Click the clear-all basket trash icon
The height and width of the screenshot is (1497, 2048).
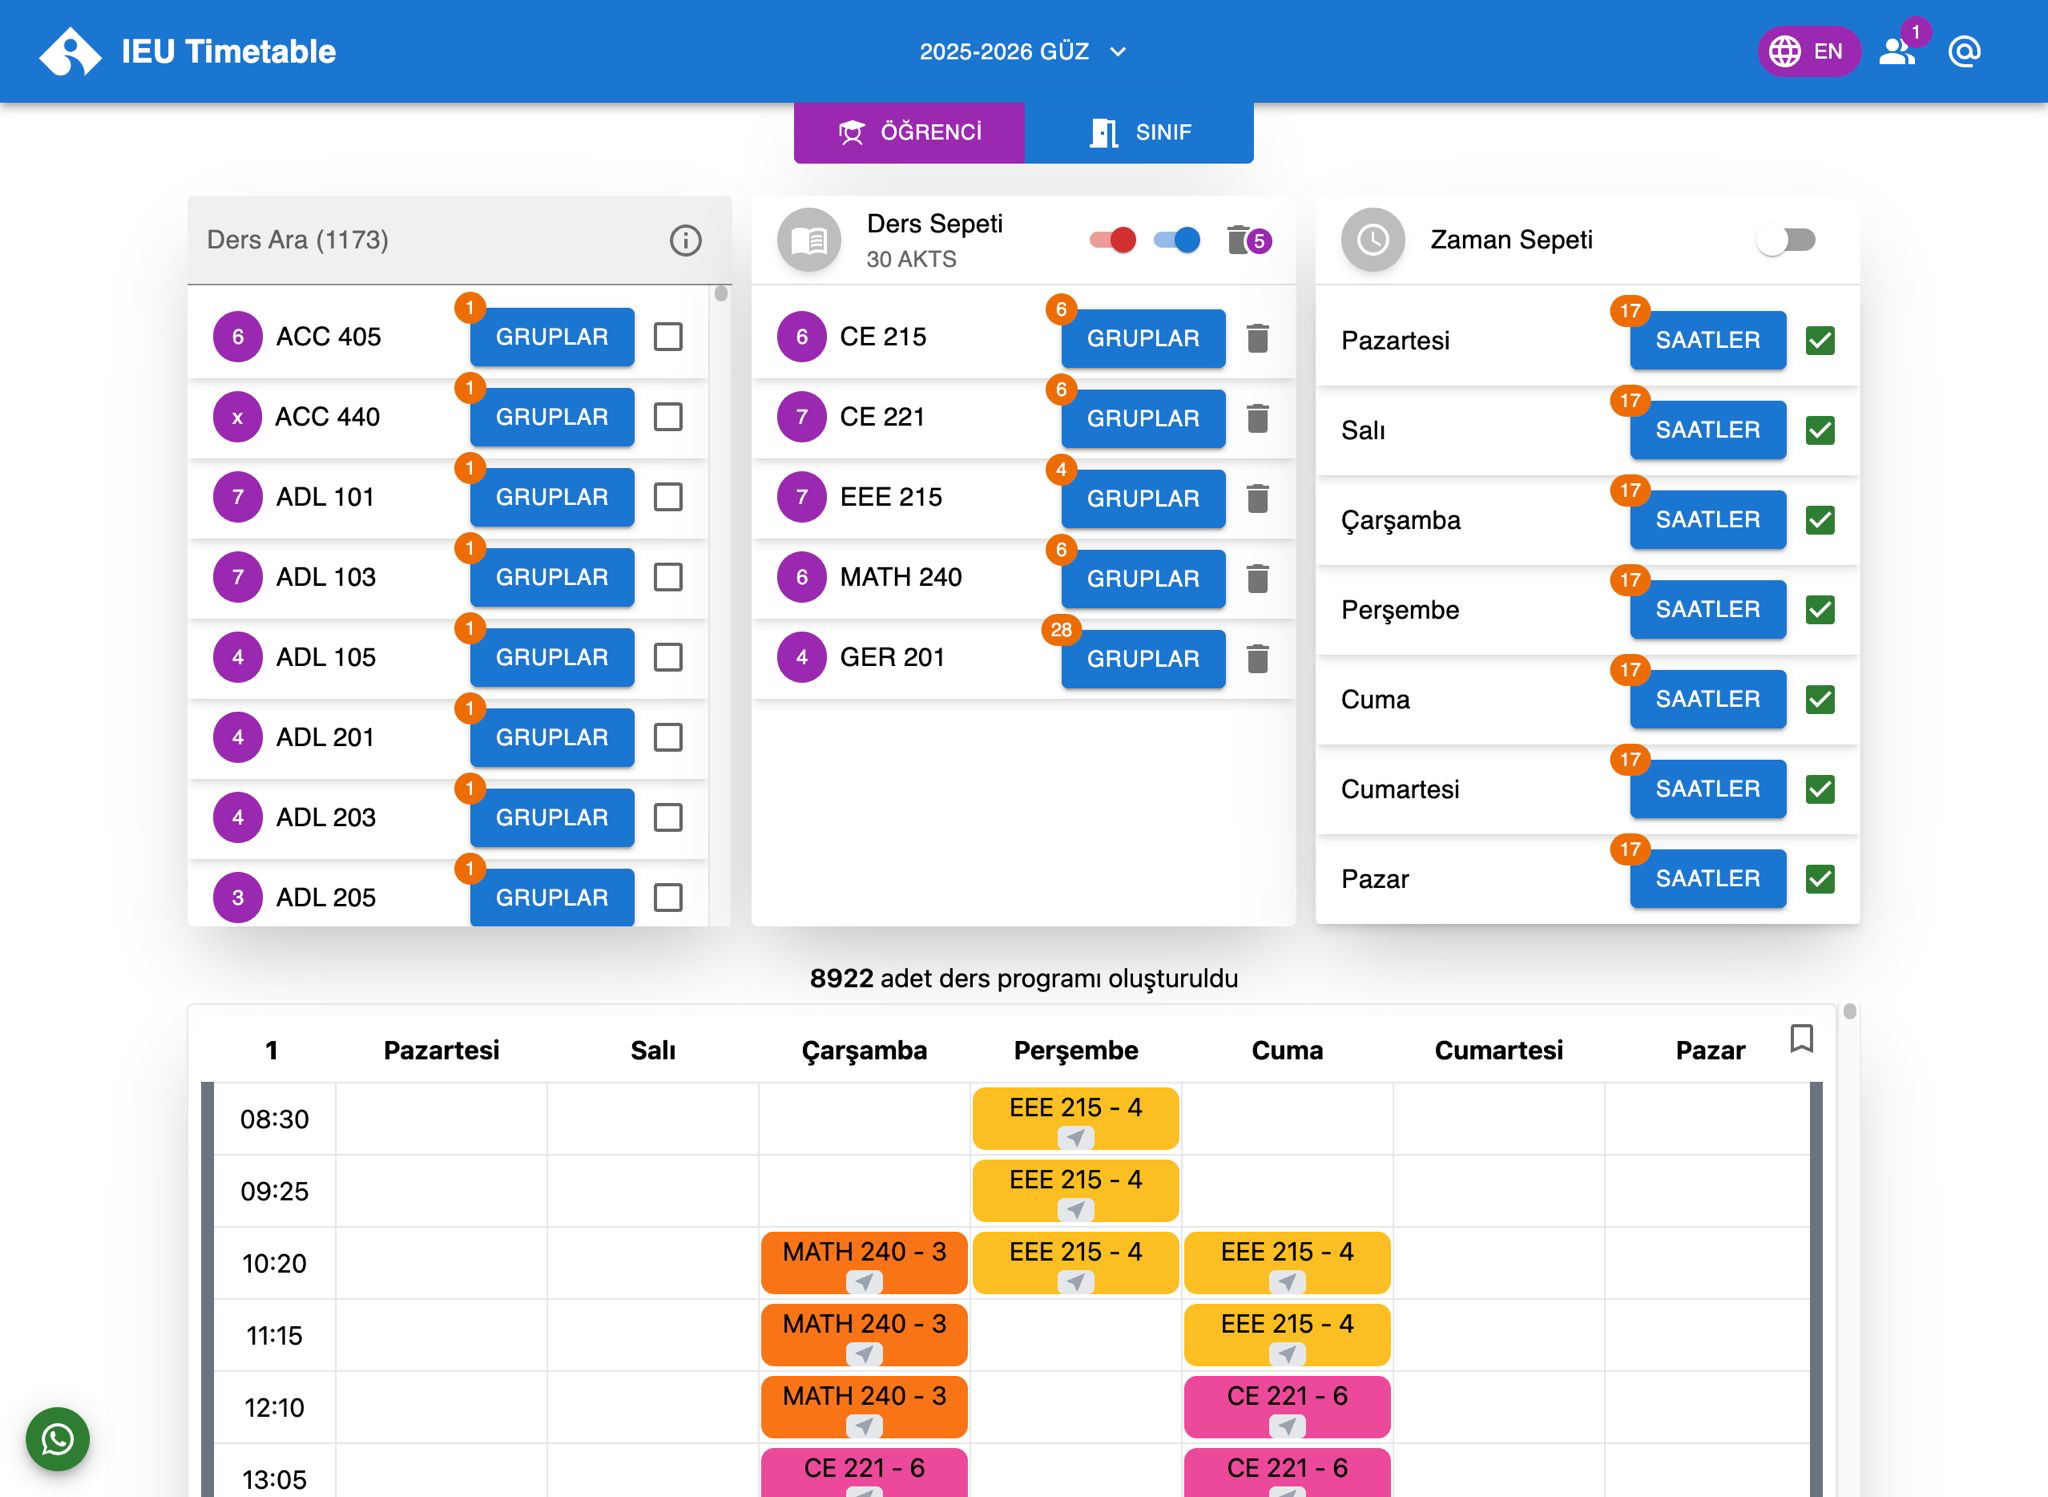(x=1240, y=240)
